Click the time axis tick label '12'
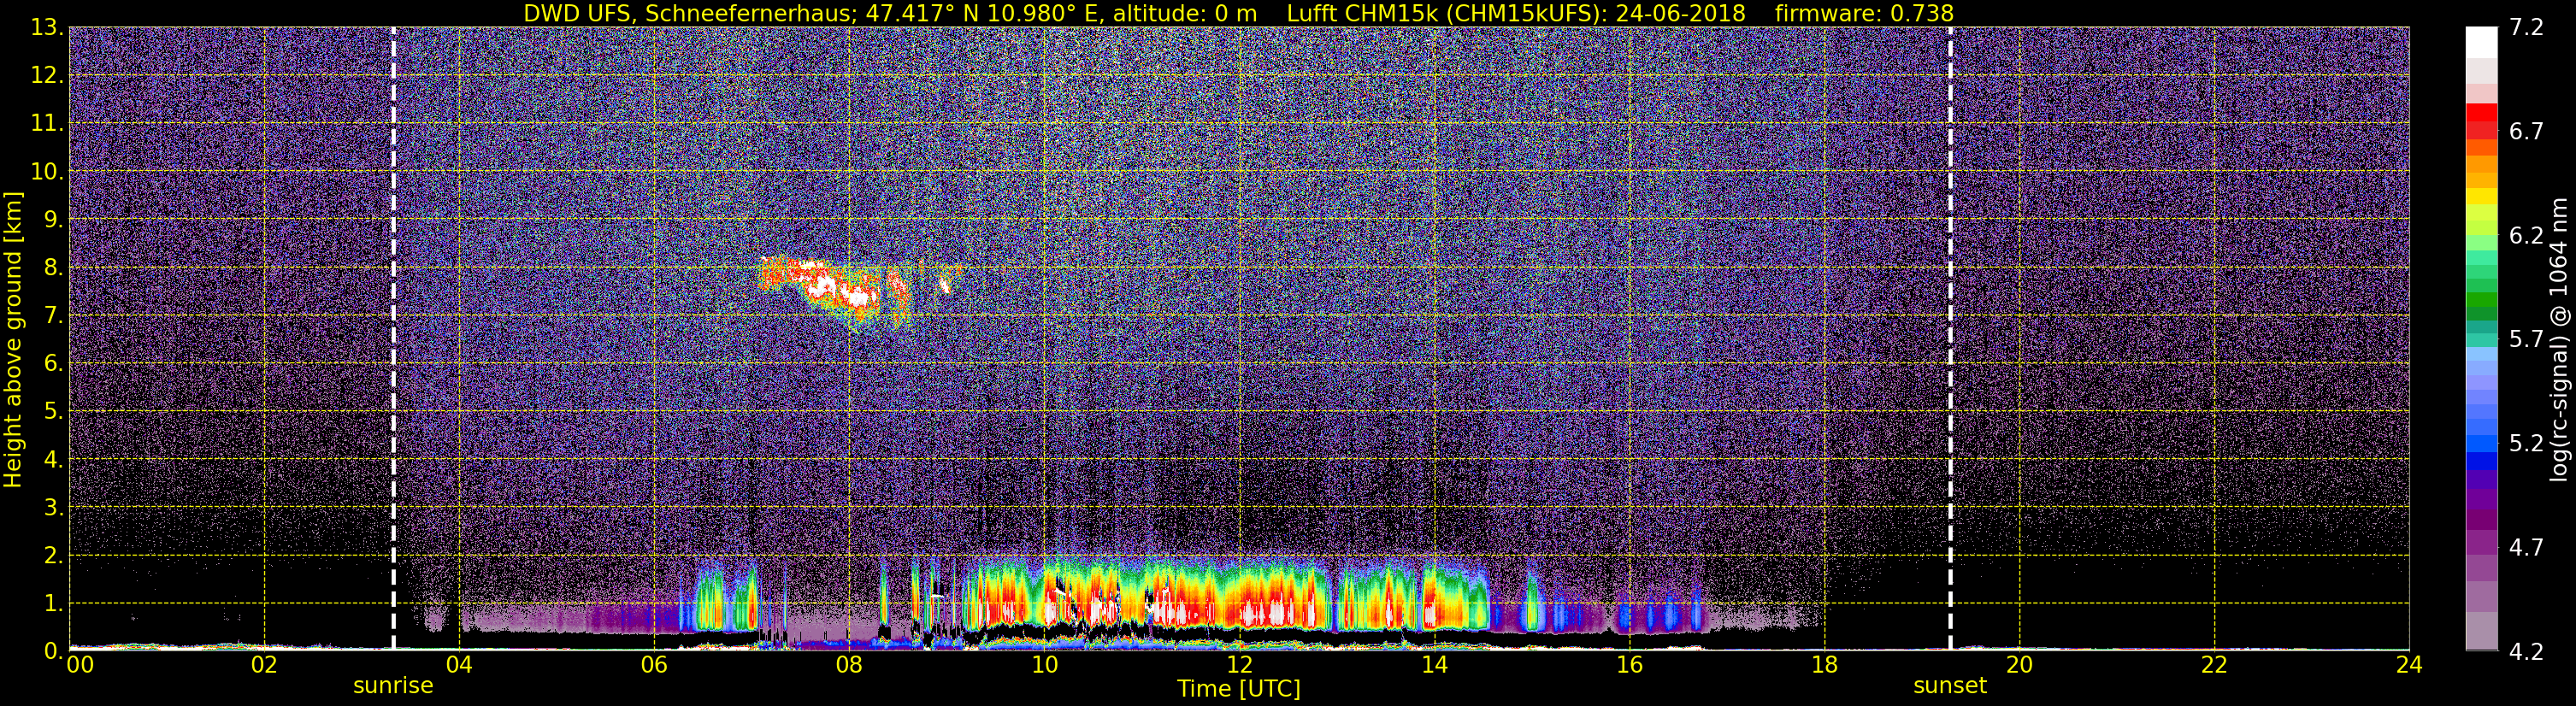 click(x=1239, y=665)
